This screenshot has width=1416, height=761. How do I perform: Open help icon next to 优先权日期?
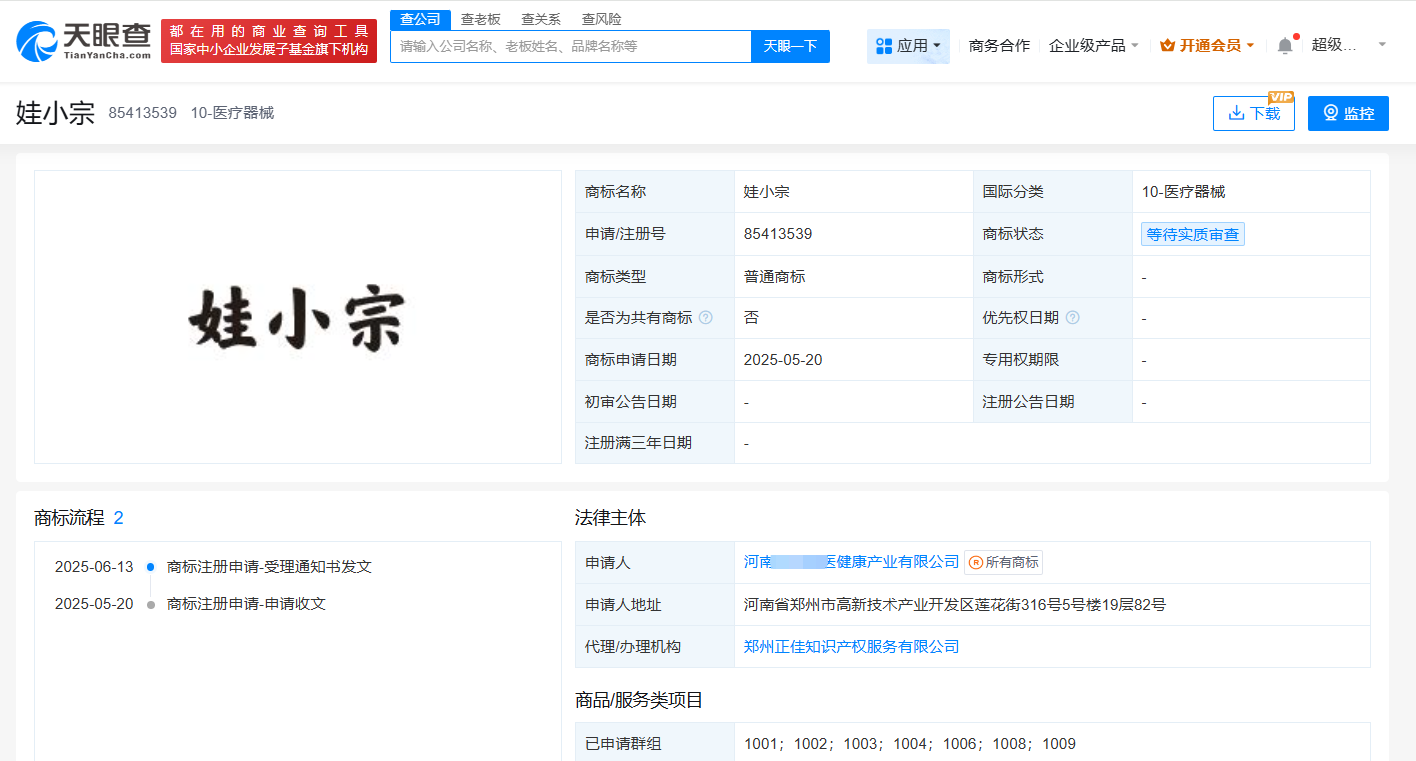pyautogui.click(x=1073, y=317)
